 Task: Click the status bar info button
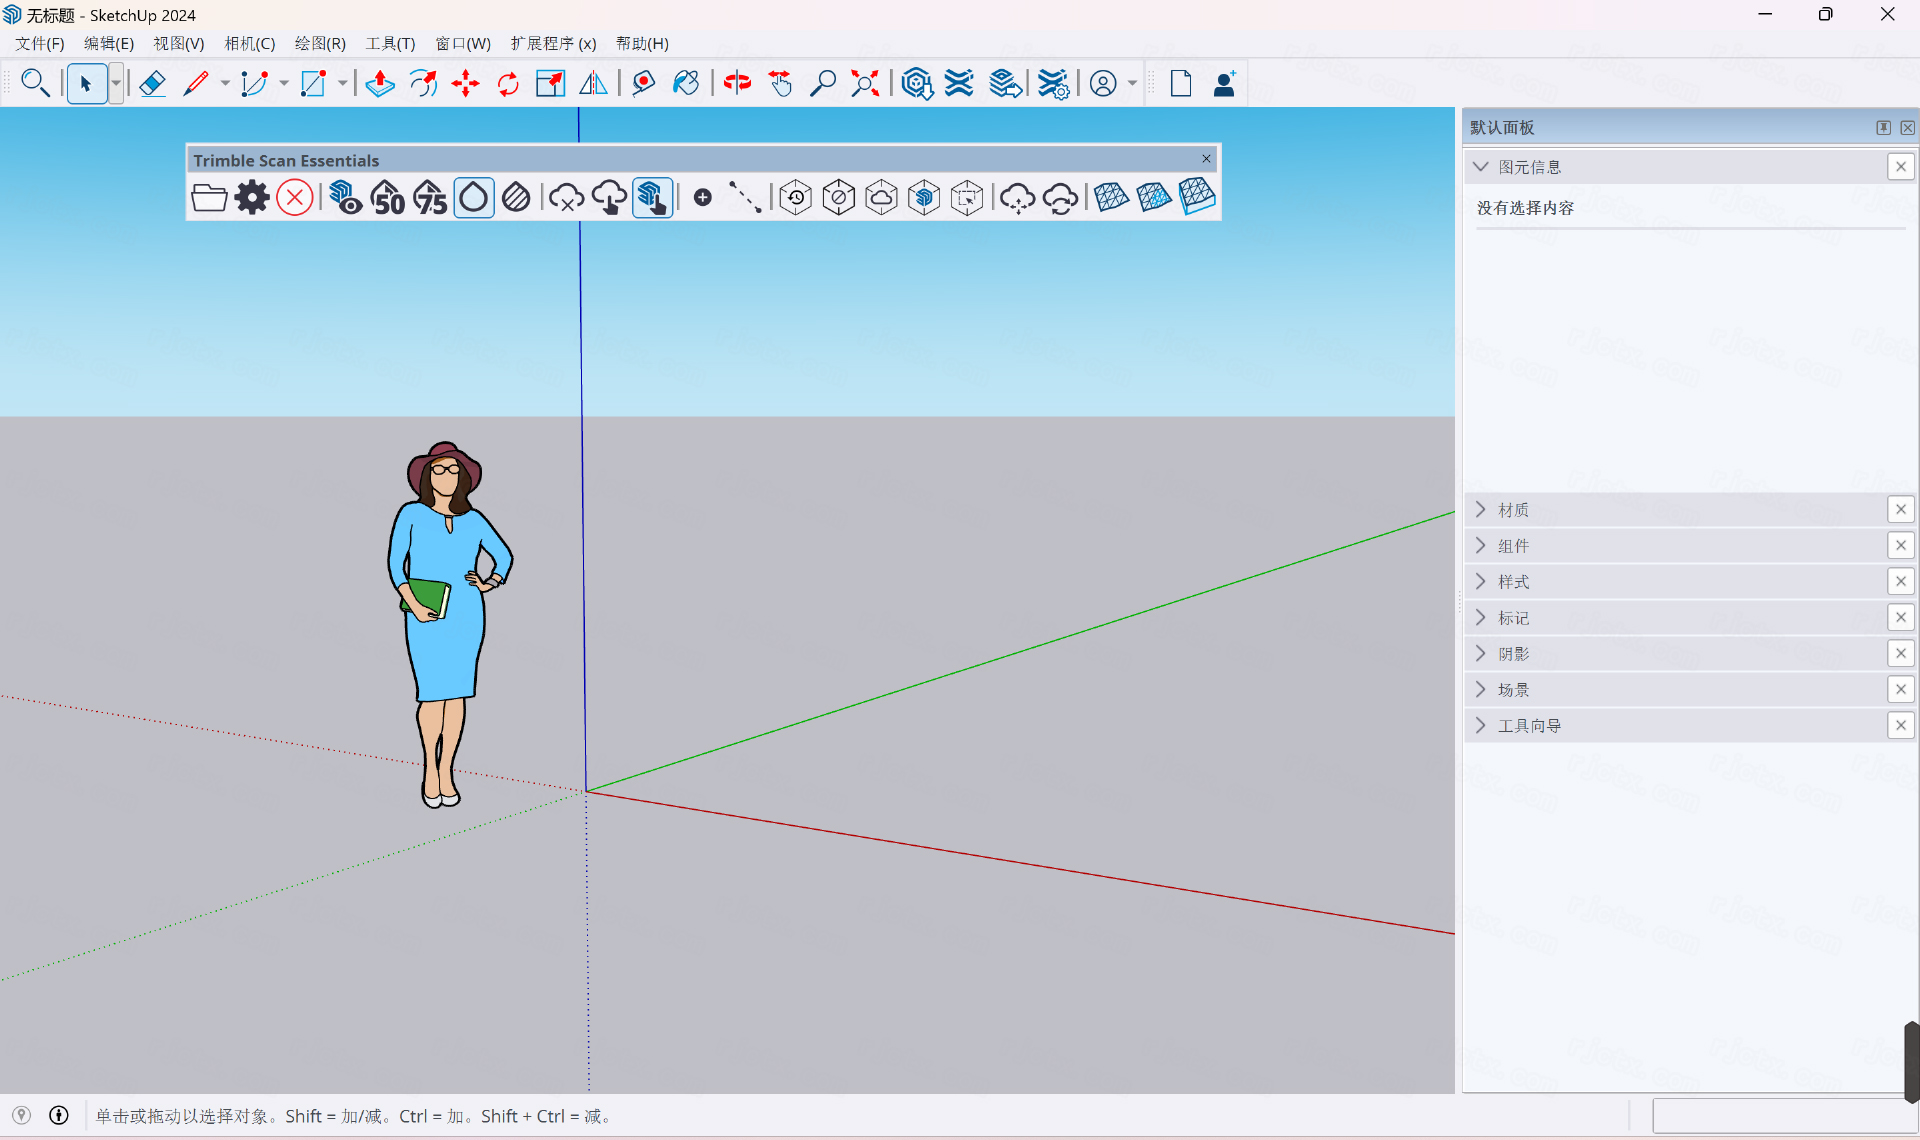point(58,1115)
